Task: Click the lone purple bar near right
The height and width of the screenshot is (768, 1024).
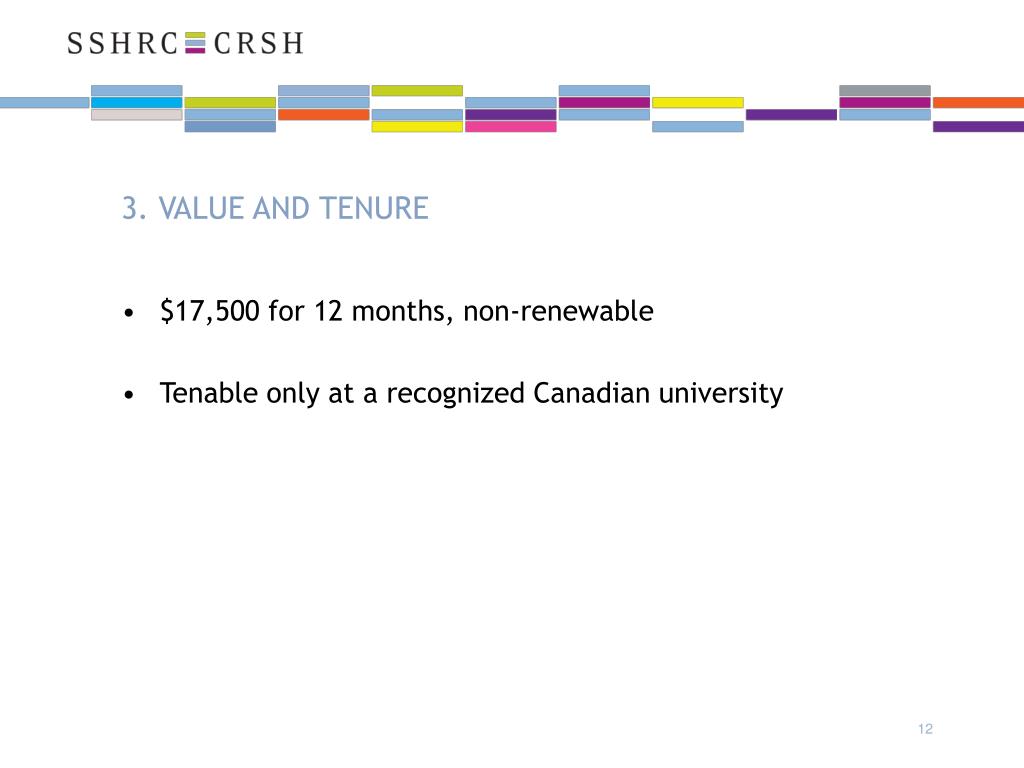Action: tap(792, 115)
